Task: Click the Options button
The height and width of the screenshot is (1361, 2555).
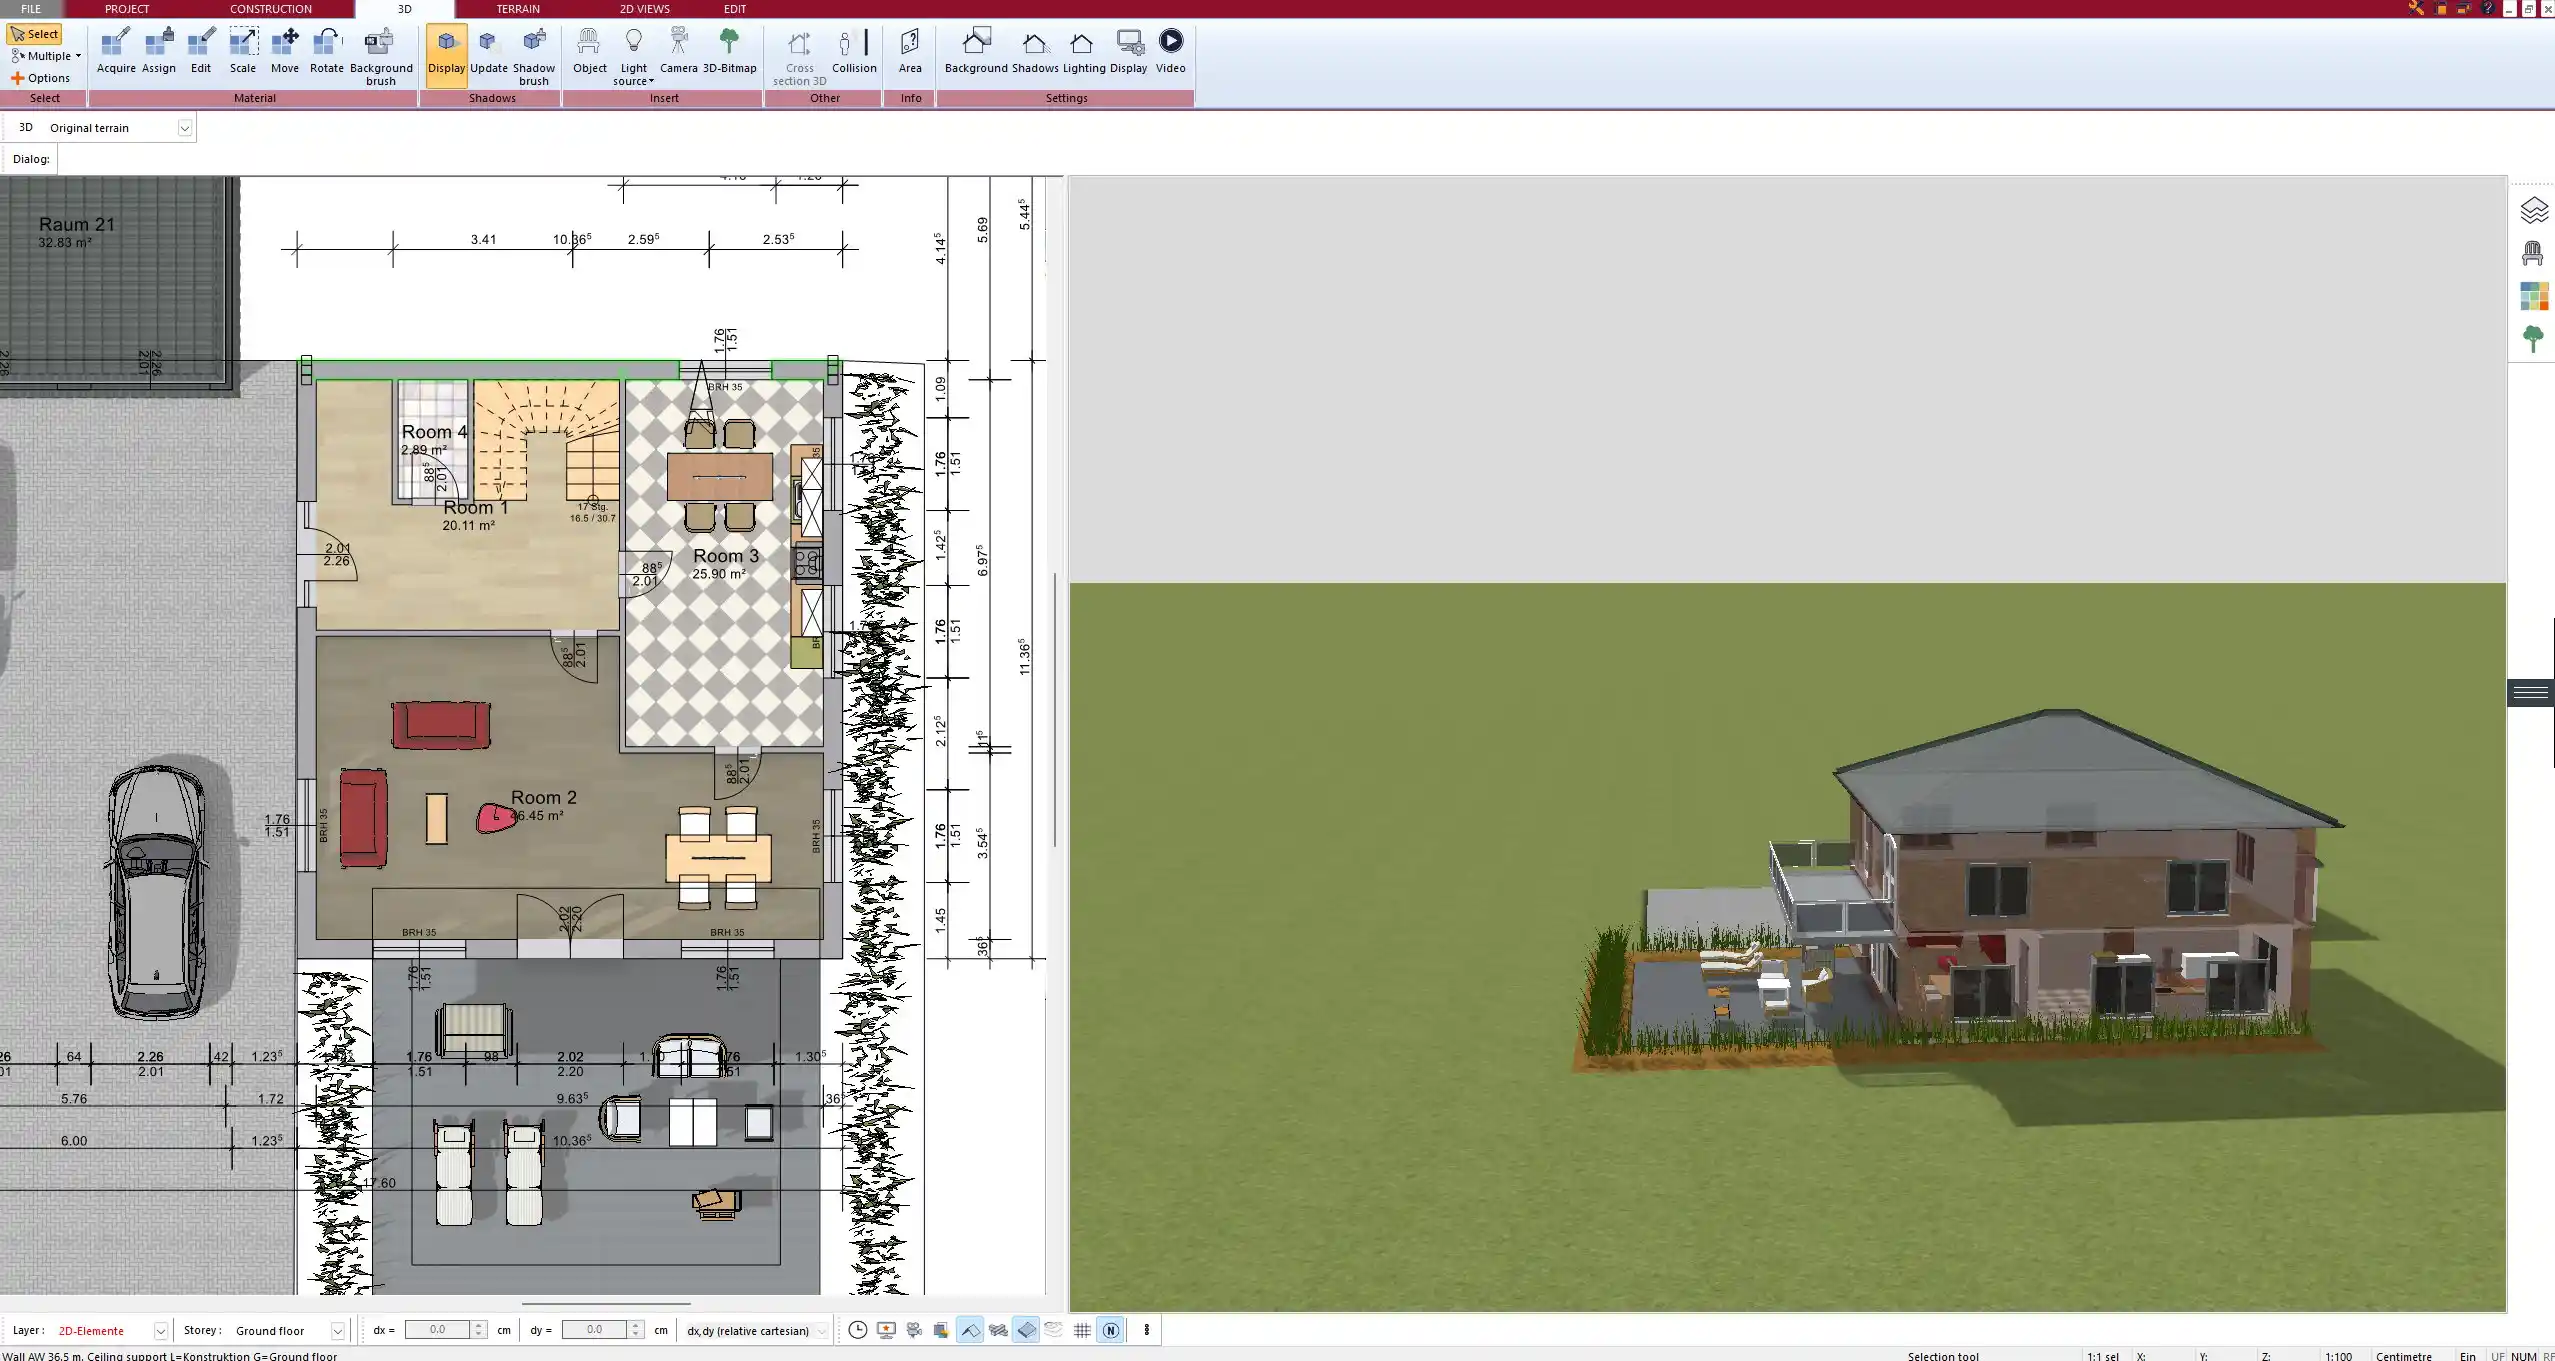Action: point(40,78)
